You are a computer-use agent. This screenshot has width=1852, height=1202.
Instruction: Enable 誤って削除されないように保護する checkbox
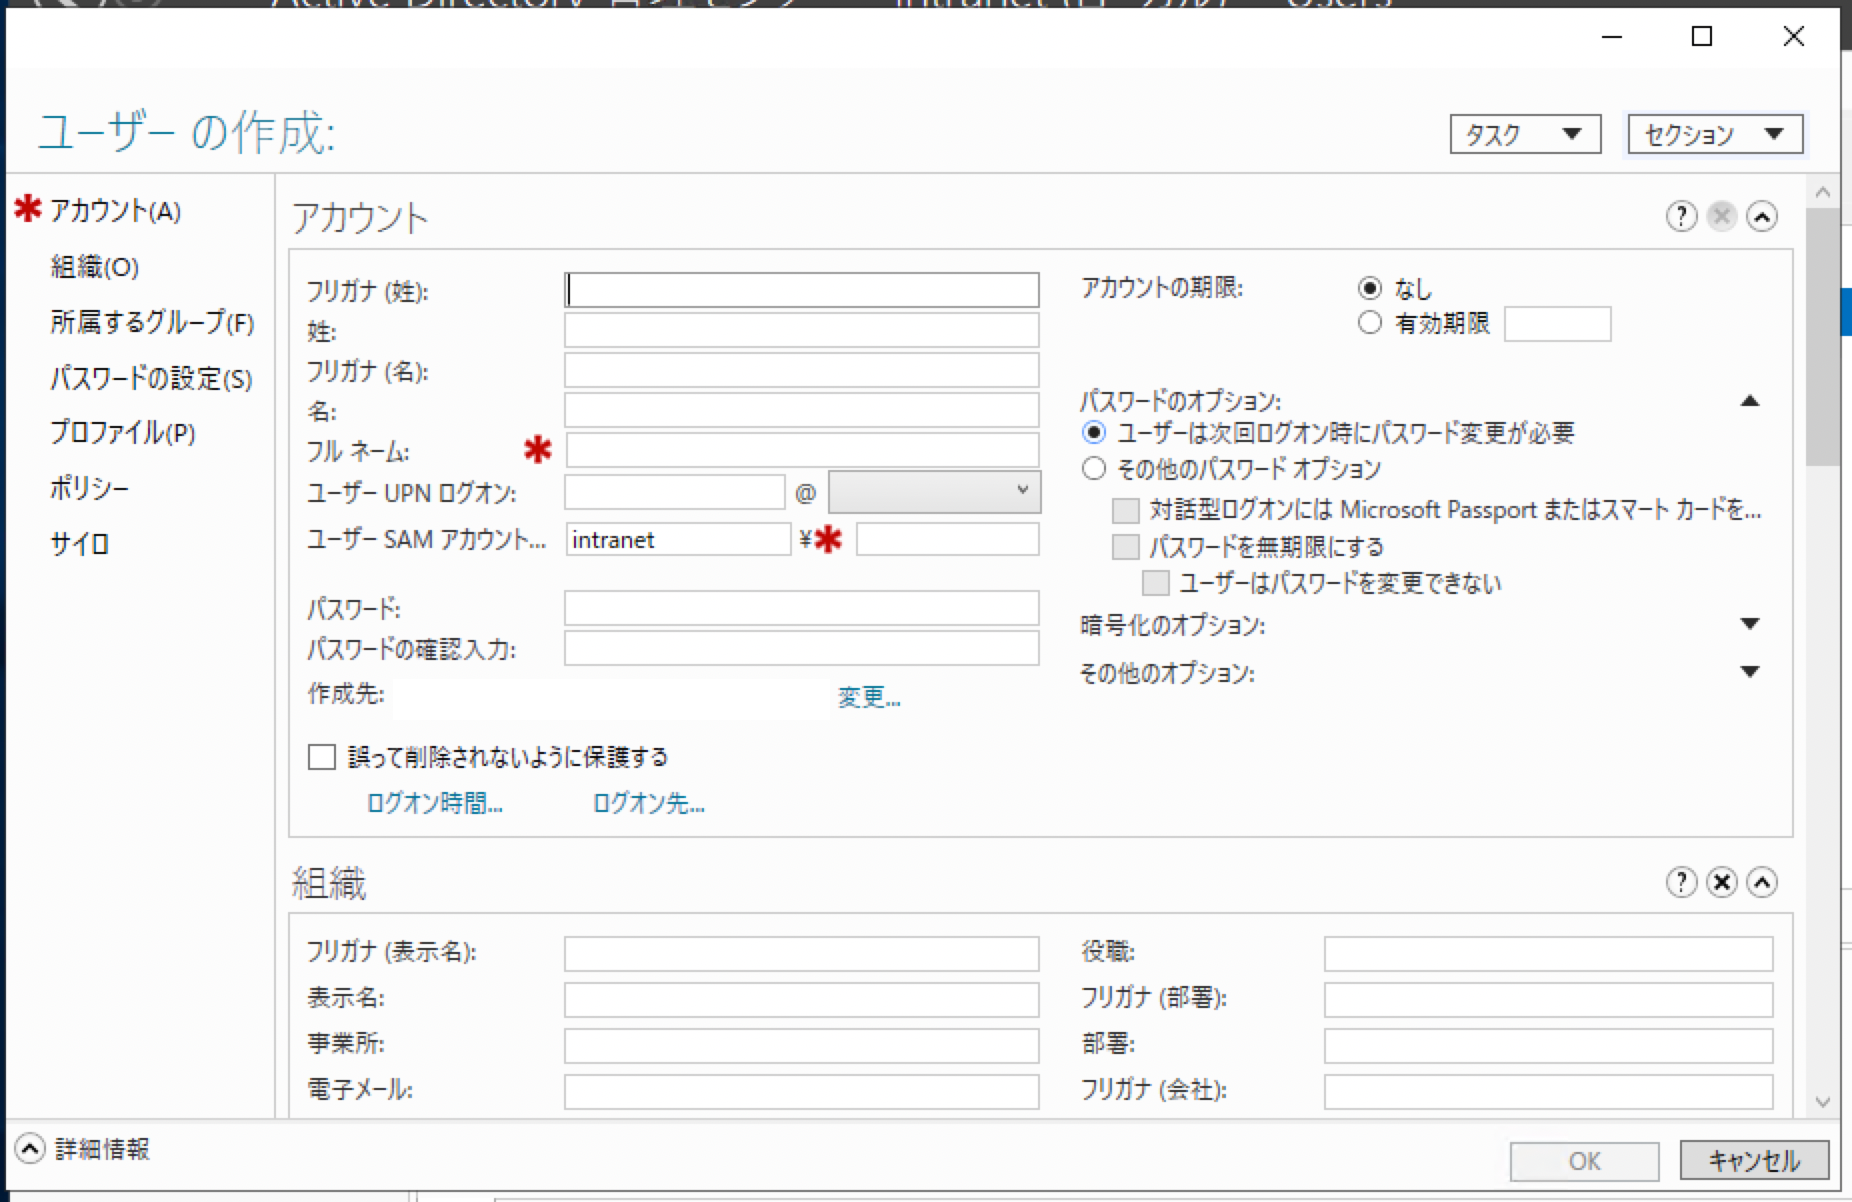tap(321, 757)
